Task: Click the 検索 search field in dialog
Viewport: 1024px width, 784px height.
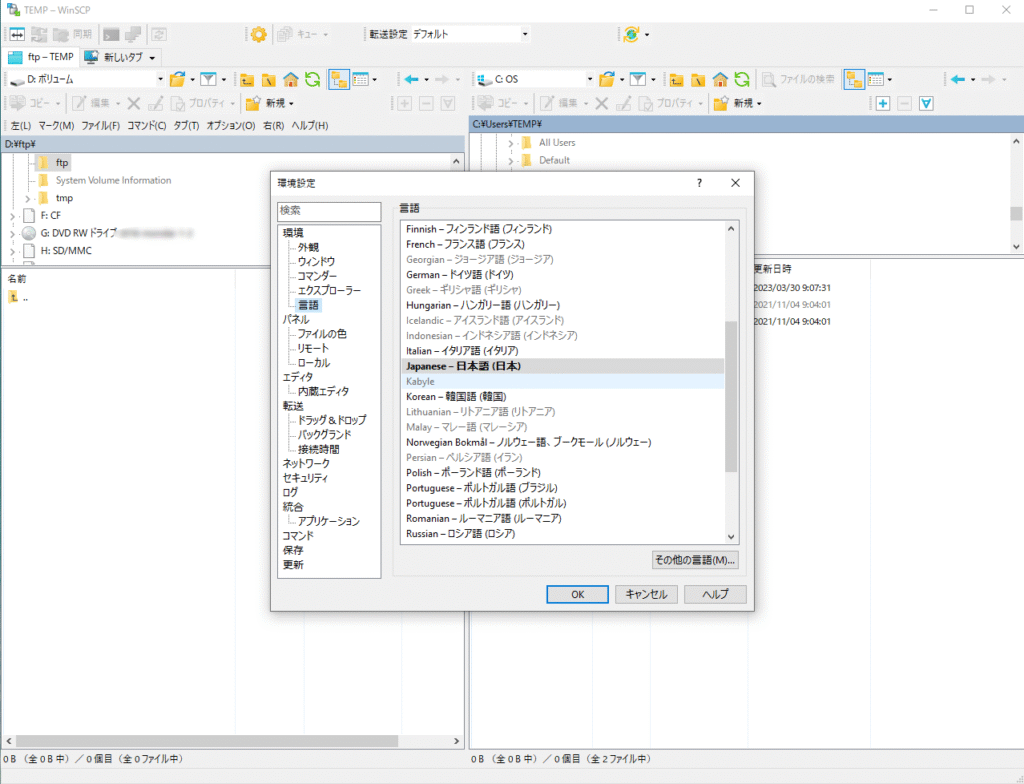Action: pyautogui.click(x=329, y=211)
